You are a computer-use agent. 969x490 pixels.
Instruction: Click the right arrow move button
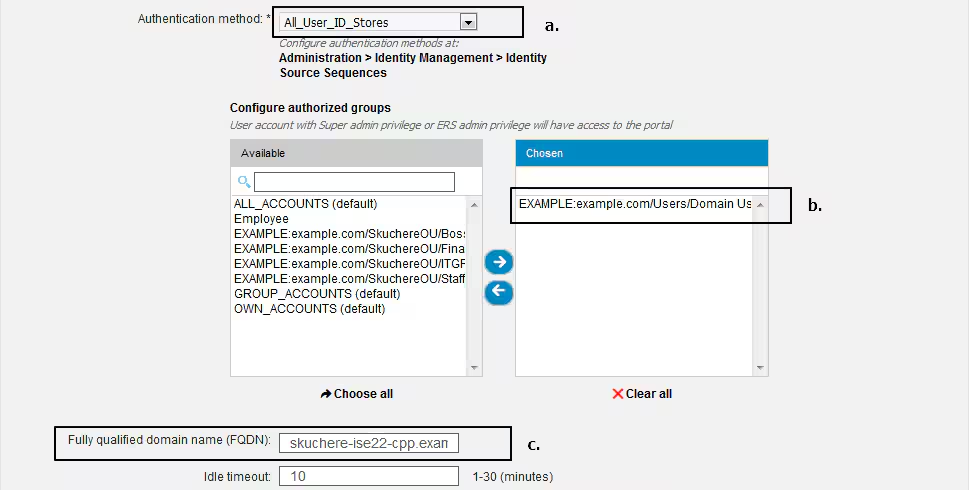click(498, 262)
